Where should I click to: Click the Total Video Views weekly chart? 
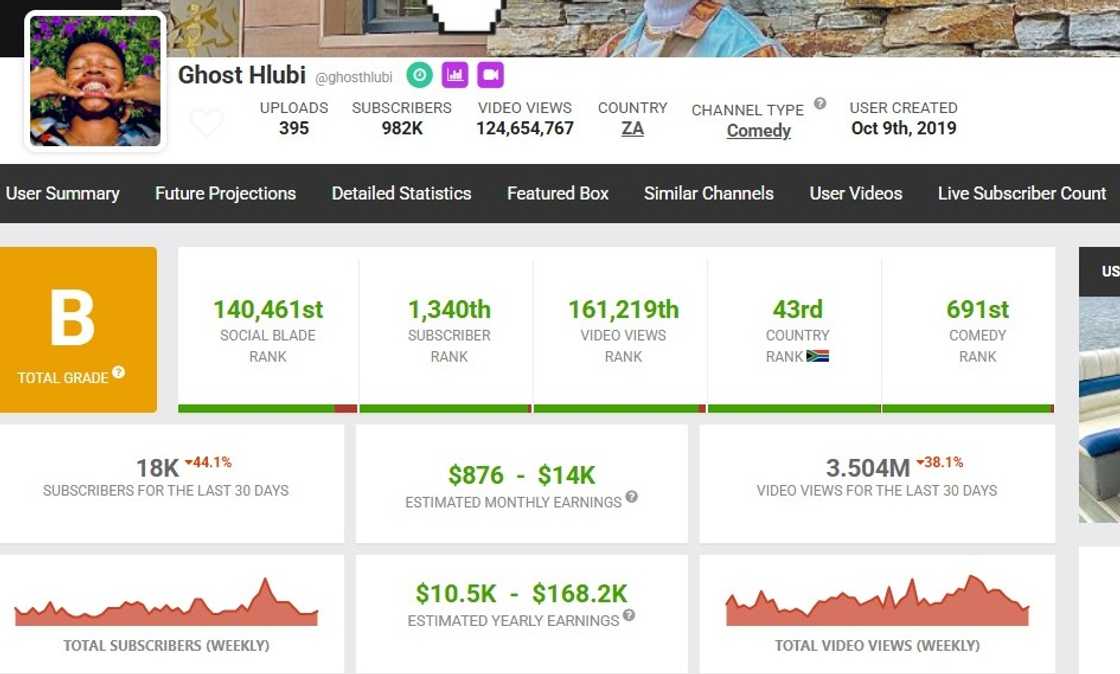[877, 603]
